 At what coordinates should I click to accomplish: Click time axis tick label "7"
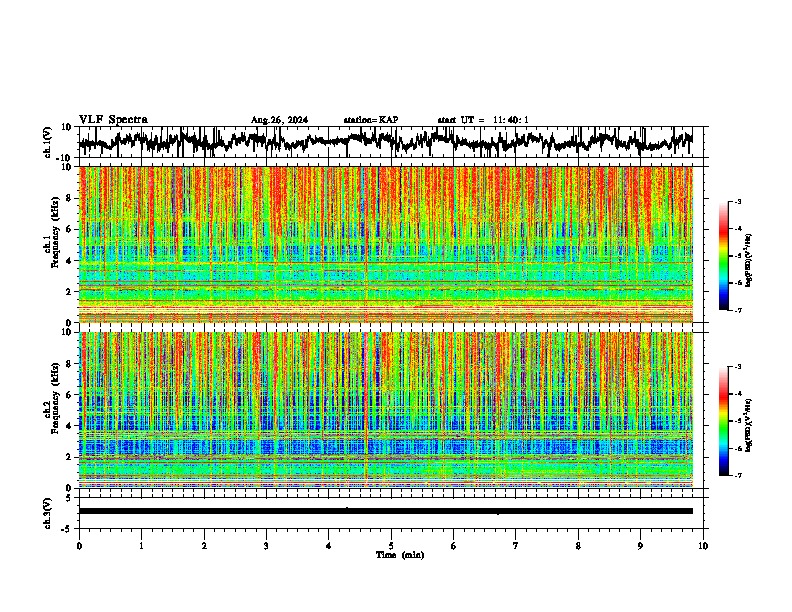coord(516,546)
